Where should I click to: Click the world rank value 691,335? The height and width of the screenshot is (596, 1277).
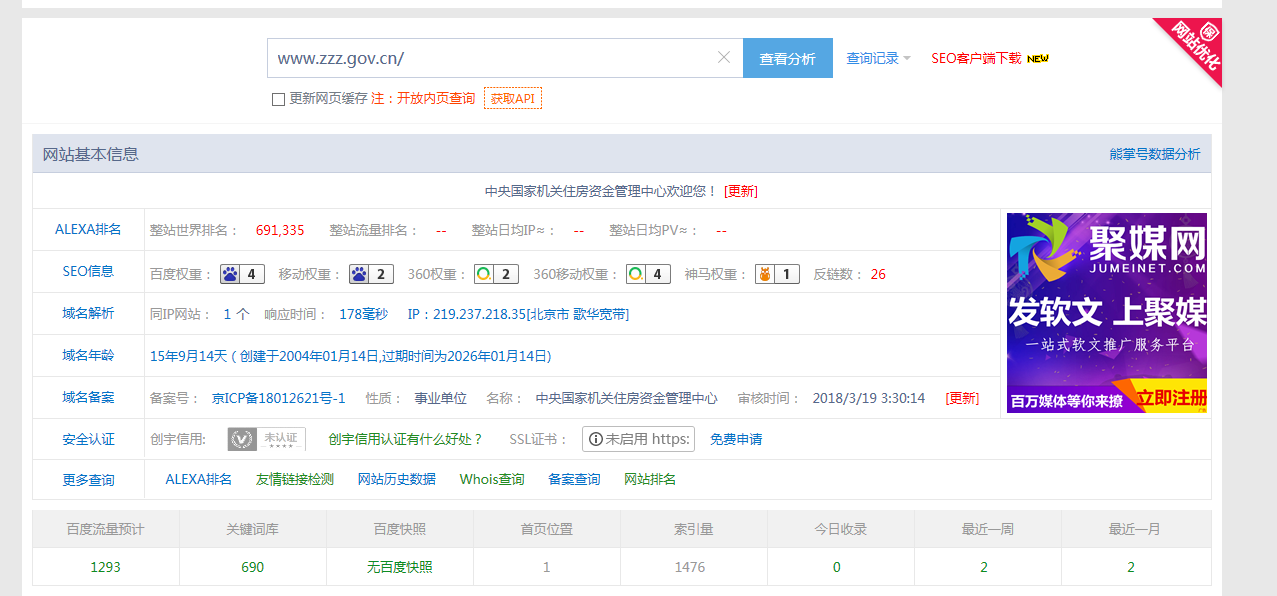coord(280,230)
